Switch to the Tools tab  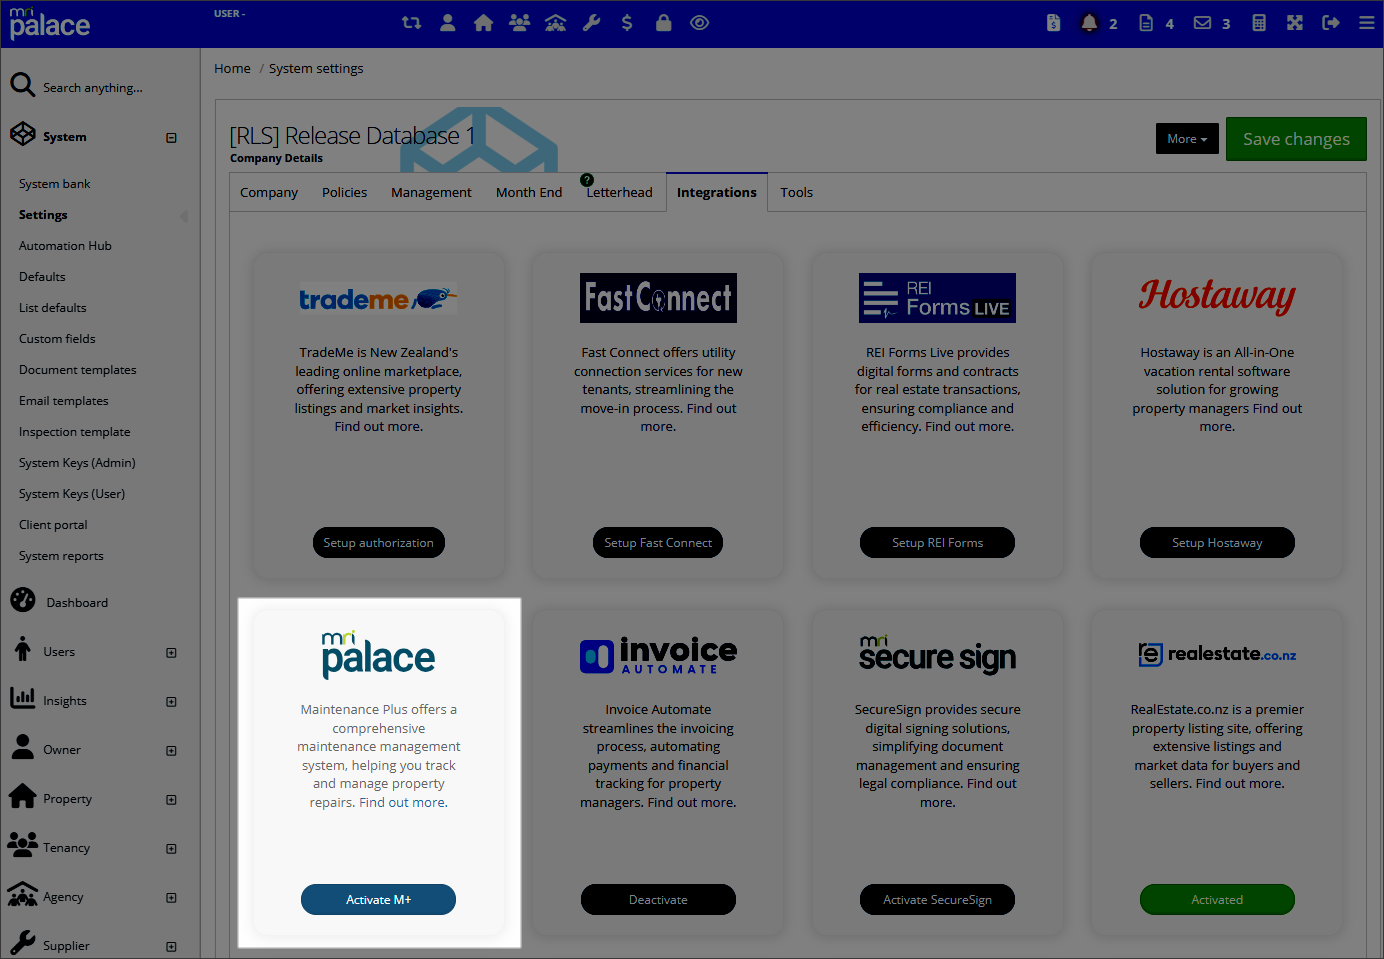tap(796, 193)
